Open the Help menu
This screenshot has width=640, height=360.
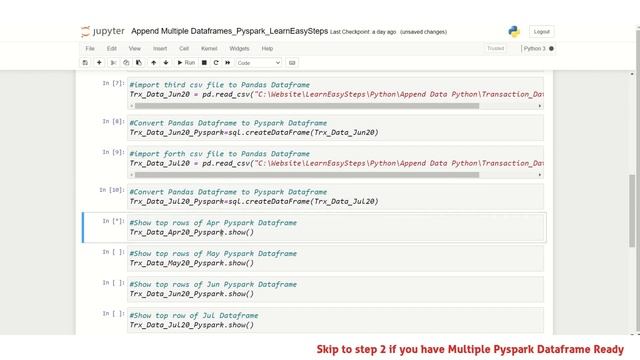point(267,49)
